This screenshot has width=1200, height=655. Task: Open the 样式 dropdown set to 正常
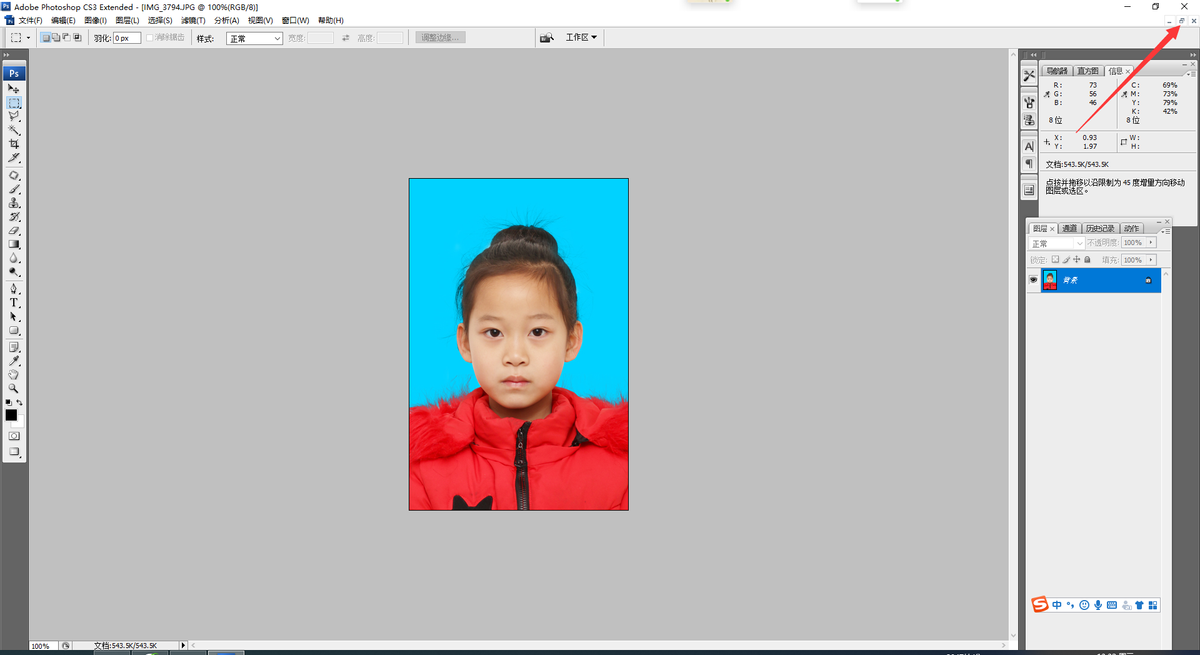(x=254, y=38)
